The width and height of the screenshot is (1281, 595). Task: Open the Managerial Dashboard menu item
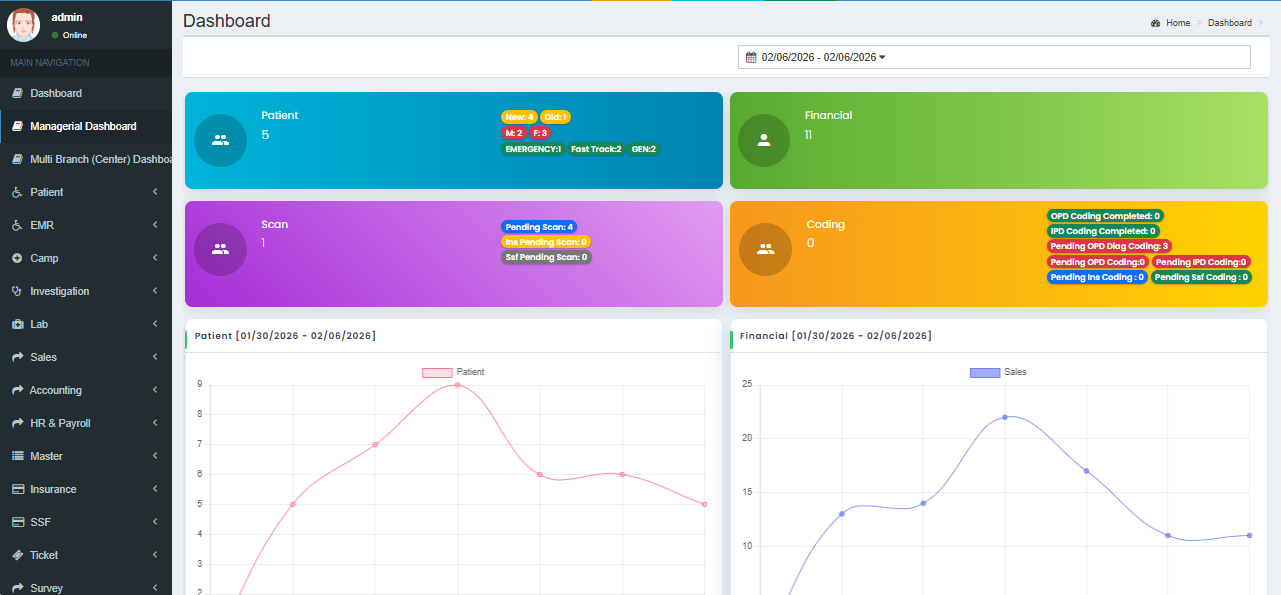(x=83, y=126)
